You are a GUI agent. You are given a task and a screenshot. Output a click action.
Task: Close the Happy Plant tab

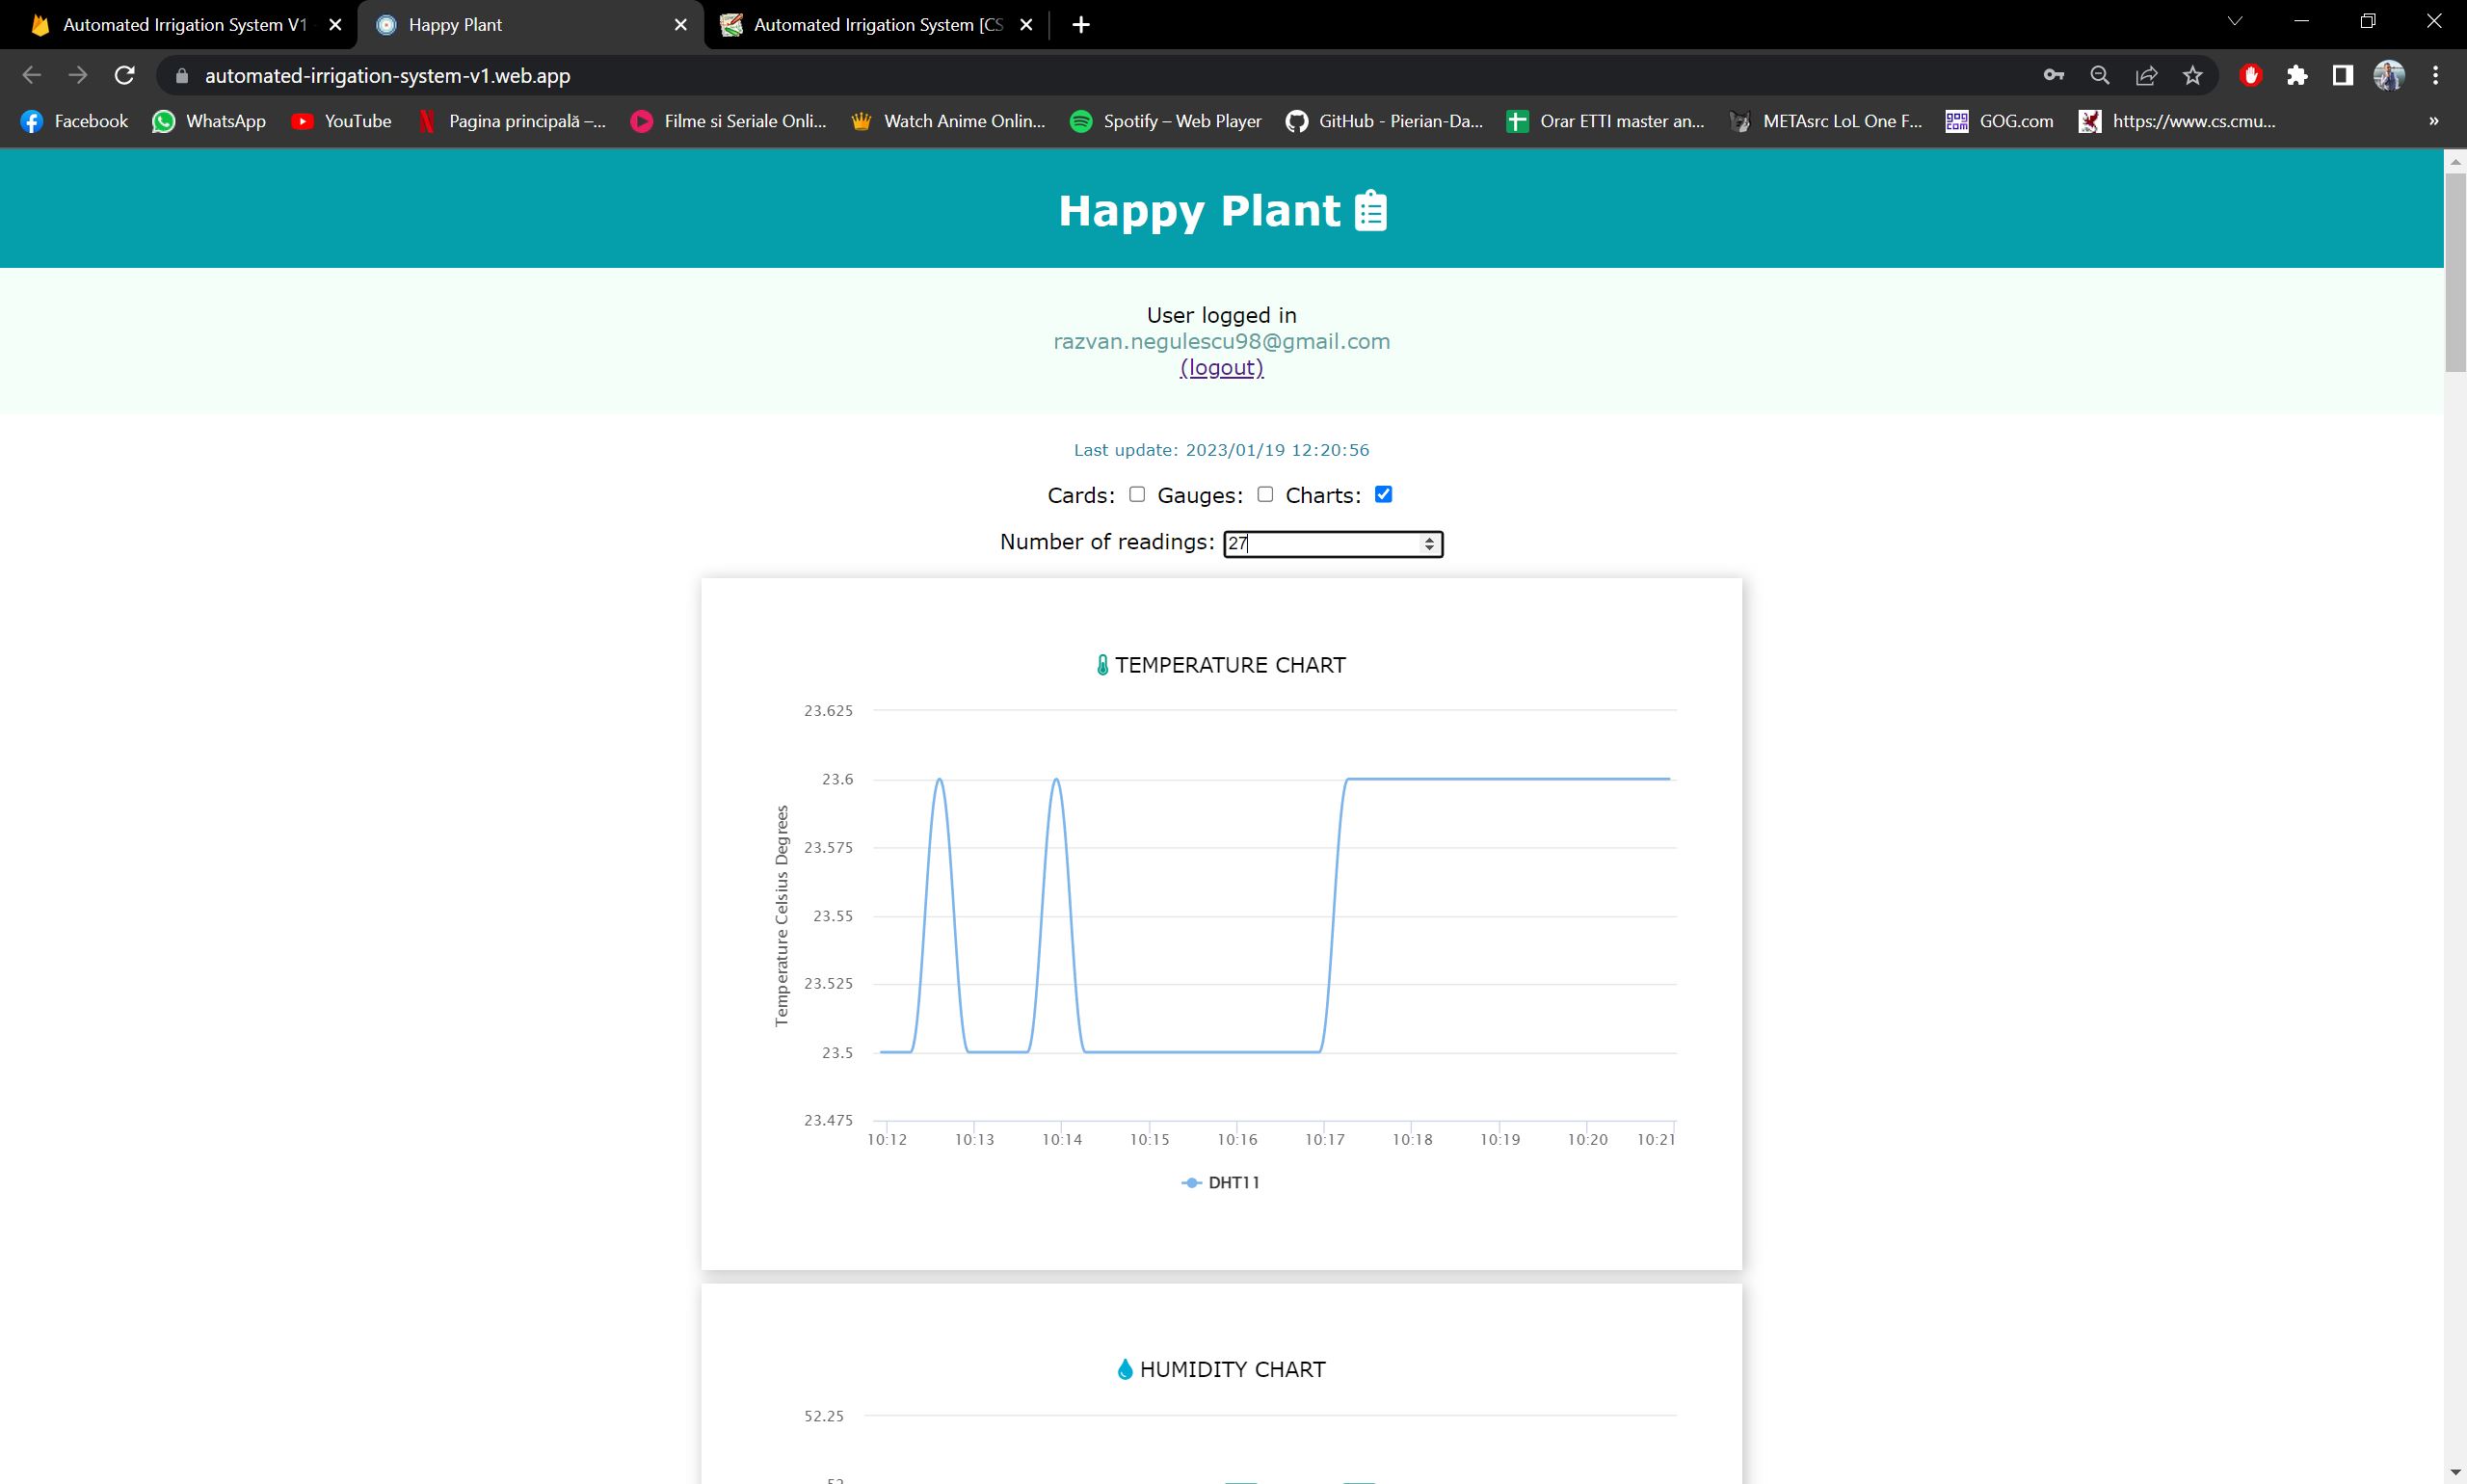pos(681,25)
